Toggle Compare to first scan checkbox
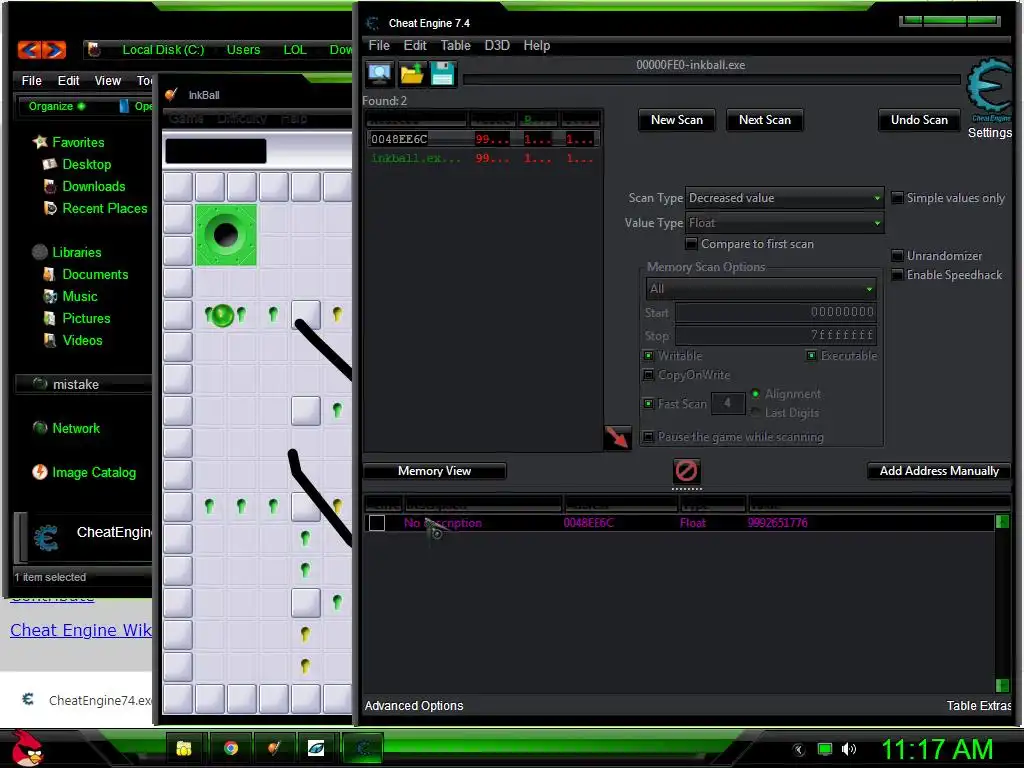This screenshot has width=1024, height=768. click(691, 244)
